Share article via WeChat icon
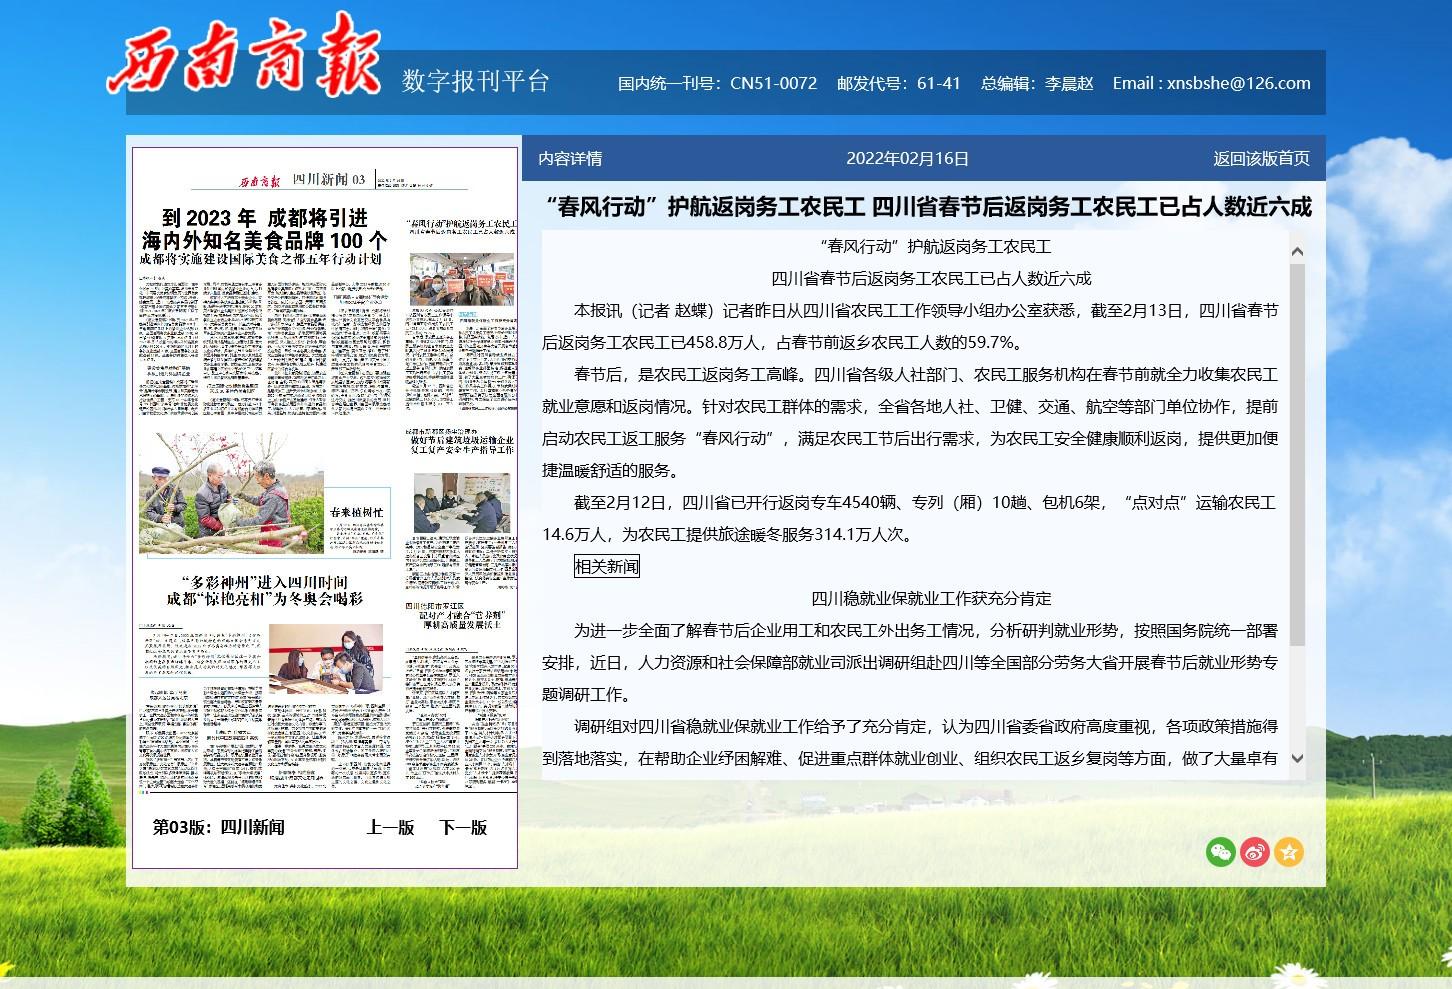 coord(1221,852)
